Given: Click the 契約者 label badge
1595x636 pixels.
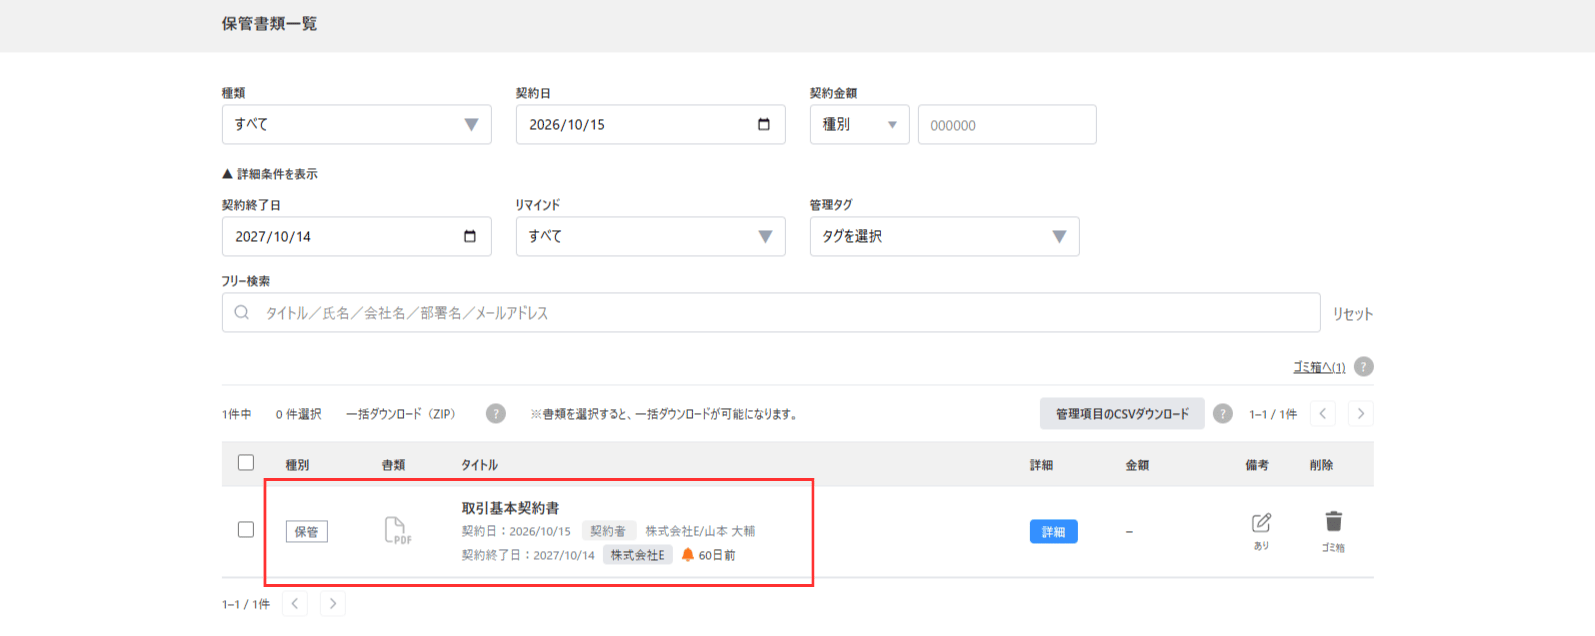Looking at the screenshot, I should point(608,531).
